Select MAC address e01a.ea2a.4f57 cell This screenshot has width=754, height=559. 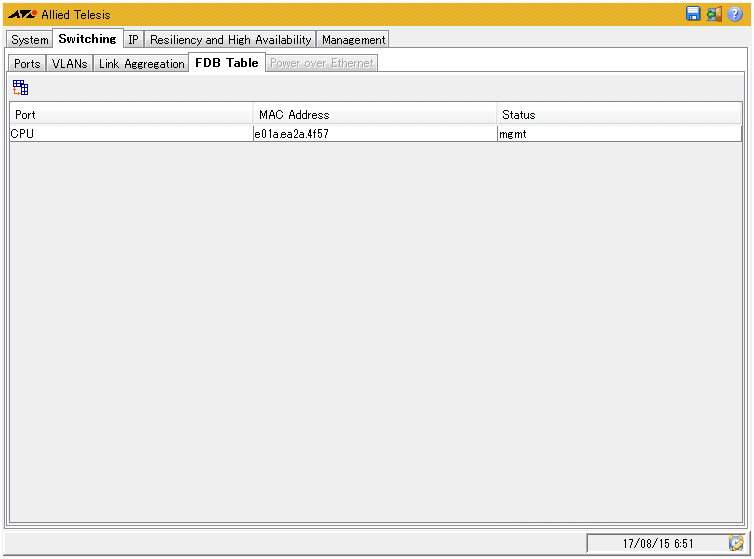[375, 134]
